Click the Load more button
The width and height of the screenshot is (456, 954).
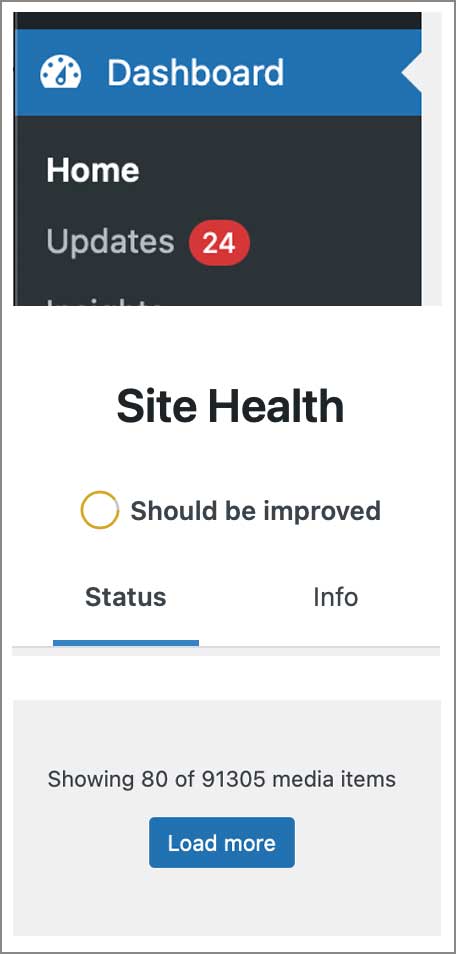[x=222, y=843]
